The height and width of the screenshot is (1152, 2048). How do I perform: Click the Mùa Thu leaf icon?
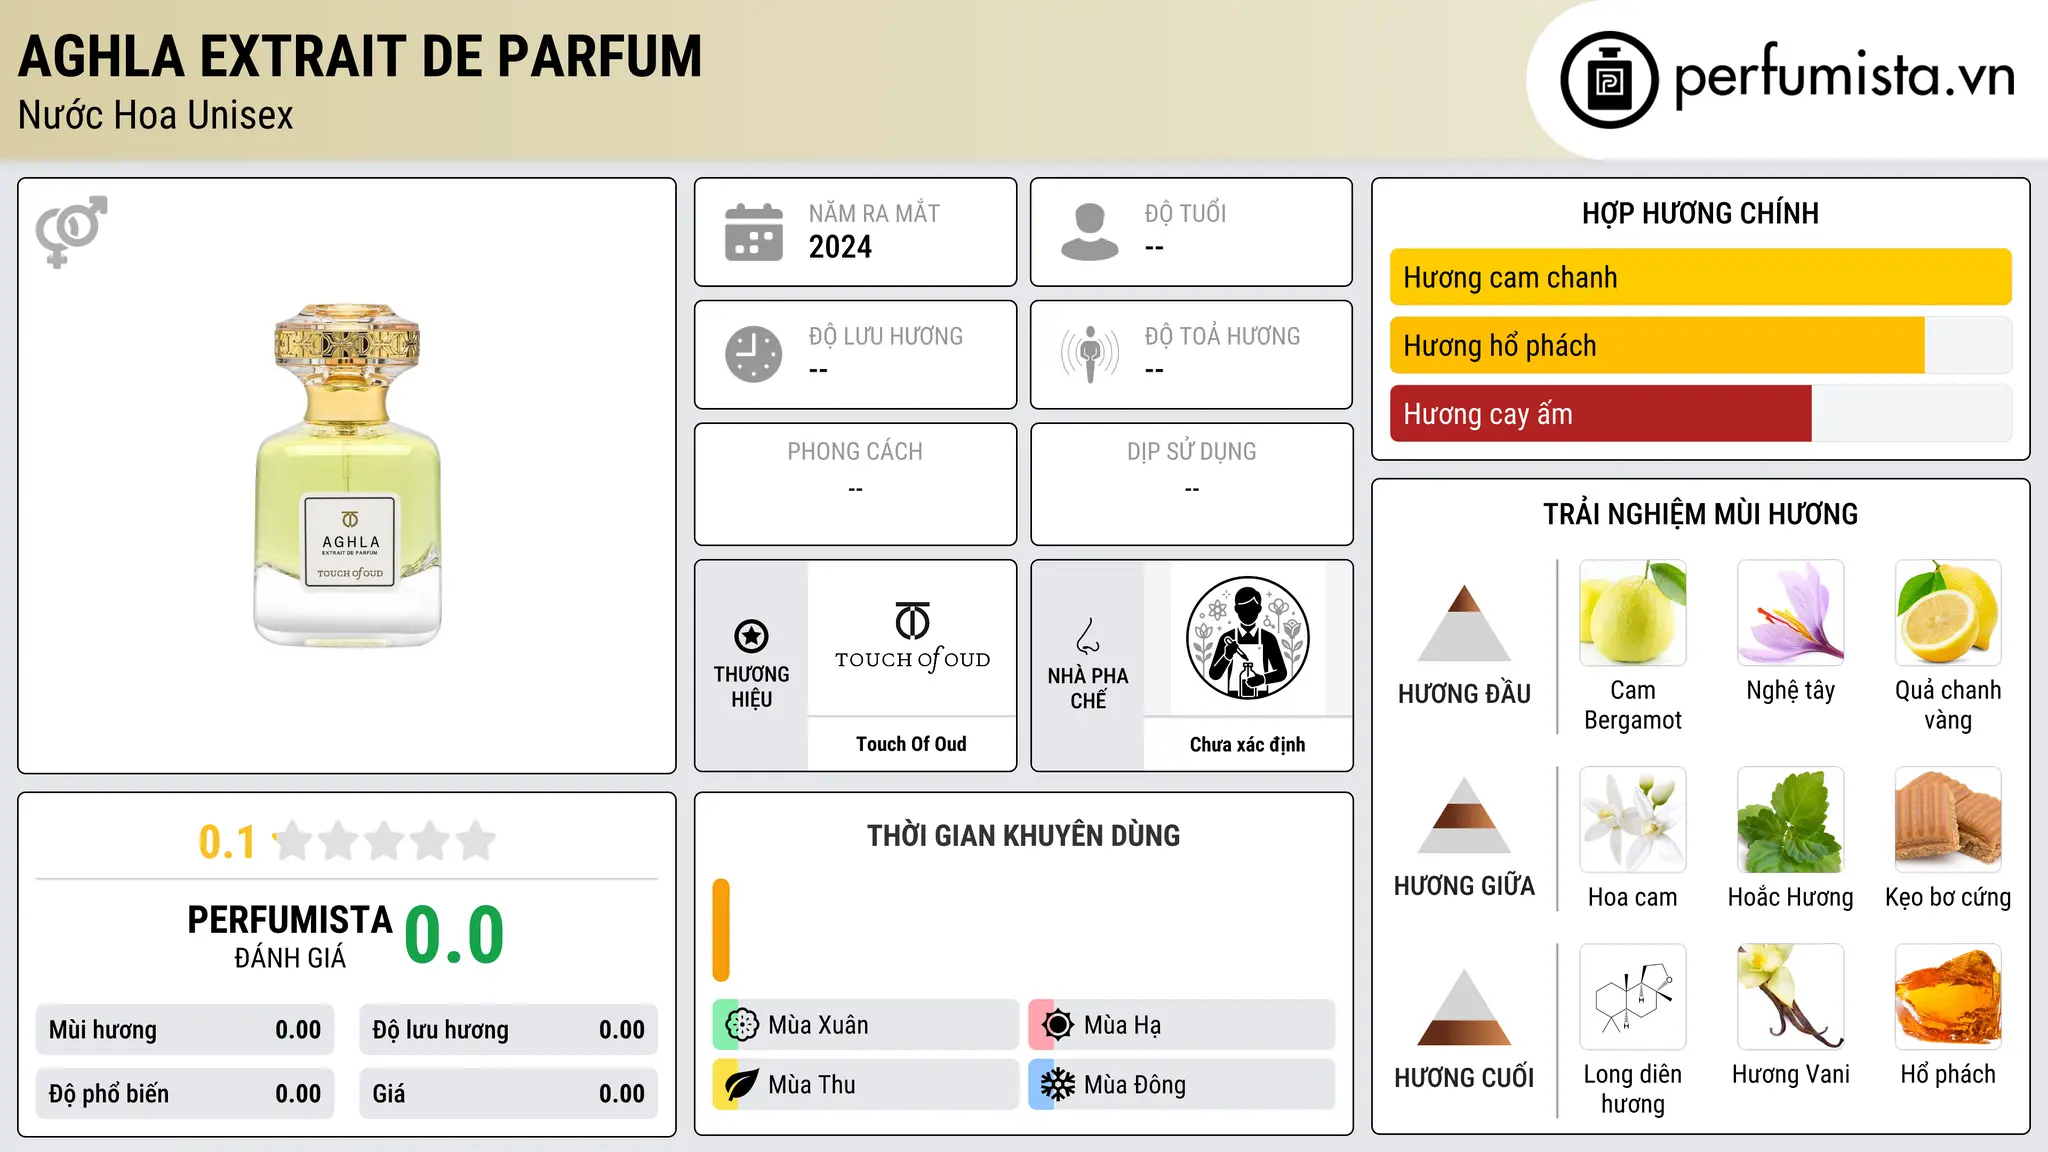742,1085
